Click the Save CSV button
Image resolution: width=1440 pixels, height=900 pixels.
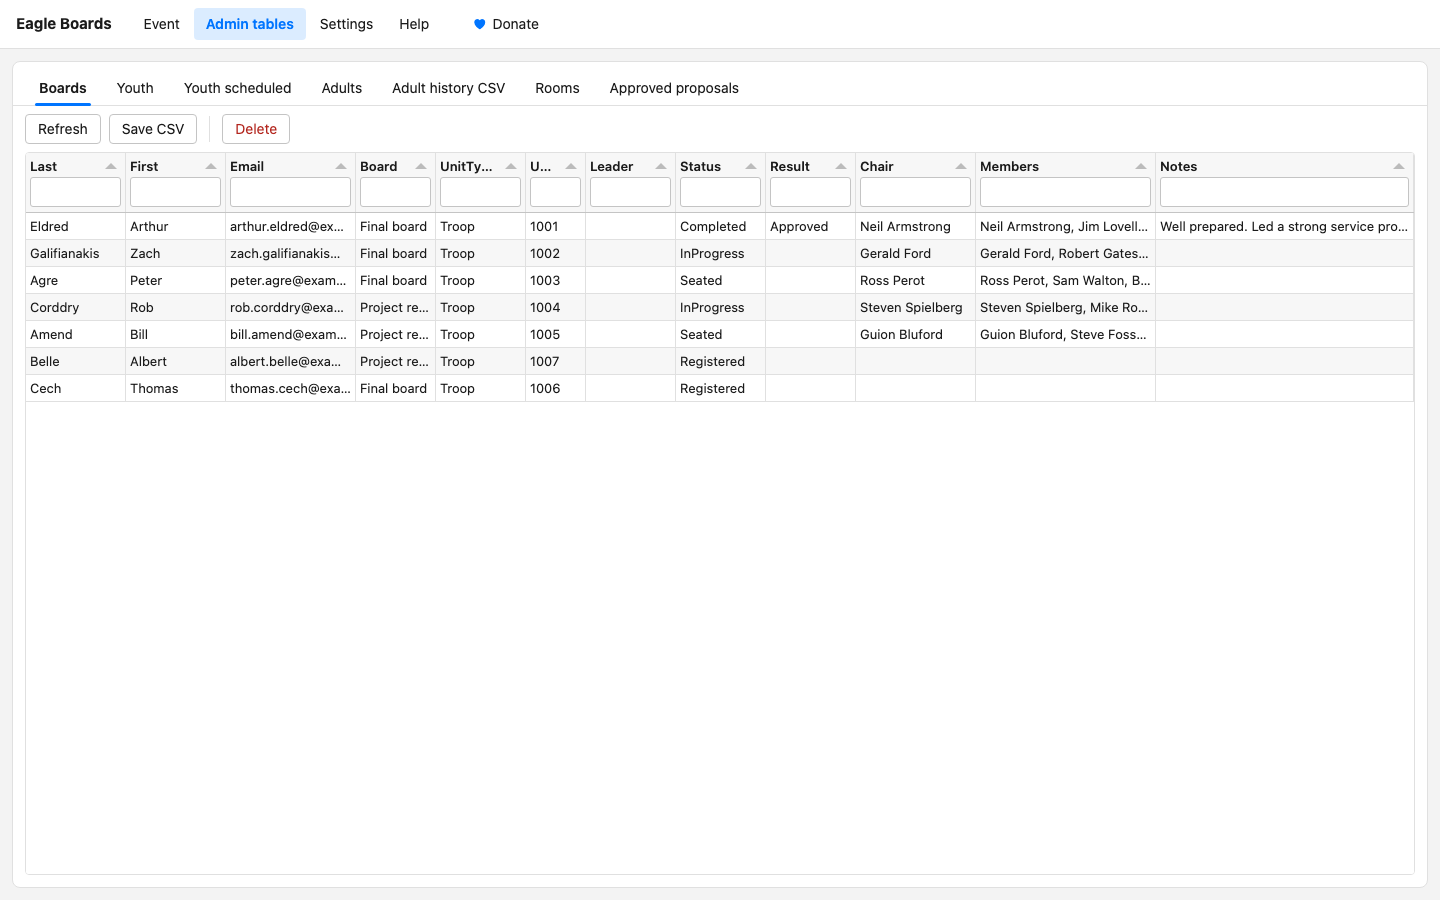pos(153,129)
